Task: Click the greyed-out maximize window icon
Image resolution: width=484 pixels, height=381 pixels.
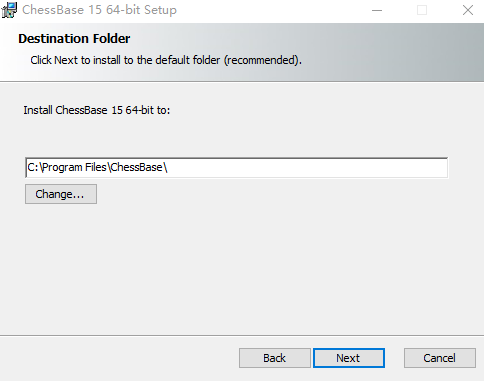Action: tap(422, 10)
